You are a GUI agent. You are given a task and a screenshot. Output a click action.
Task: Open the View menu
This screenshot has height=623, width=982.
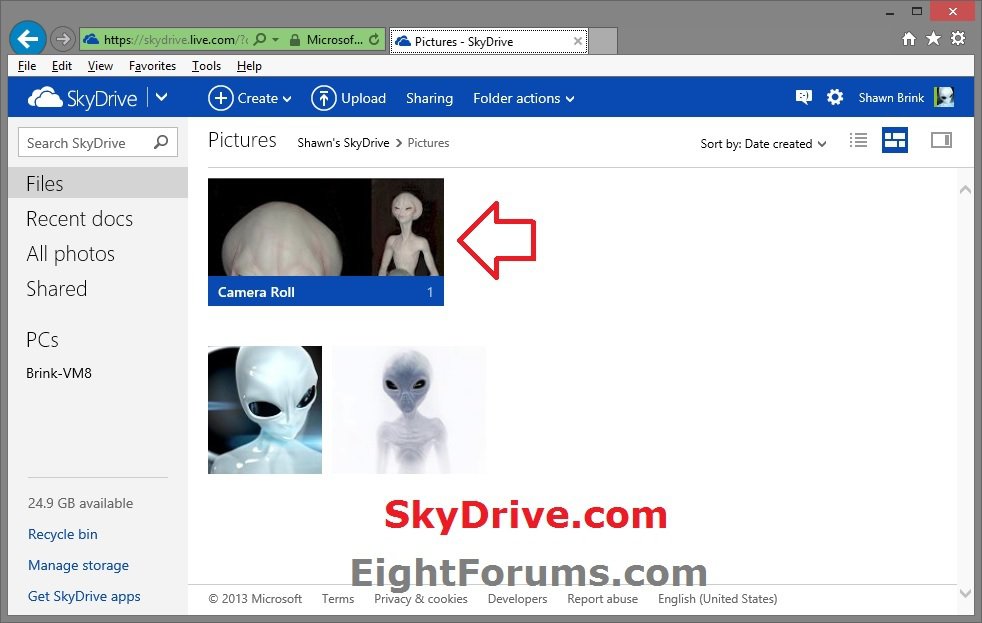(100, 66)
